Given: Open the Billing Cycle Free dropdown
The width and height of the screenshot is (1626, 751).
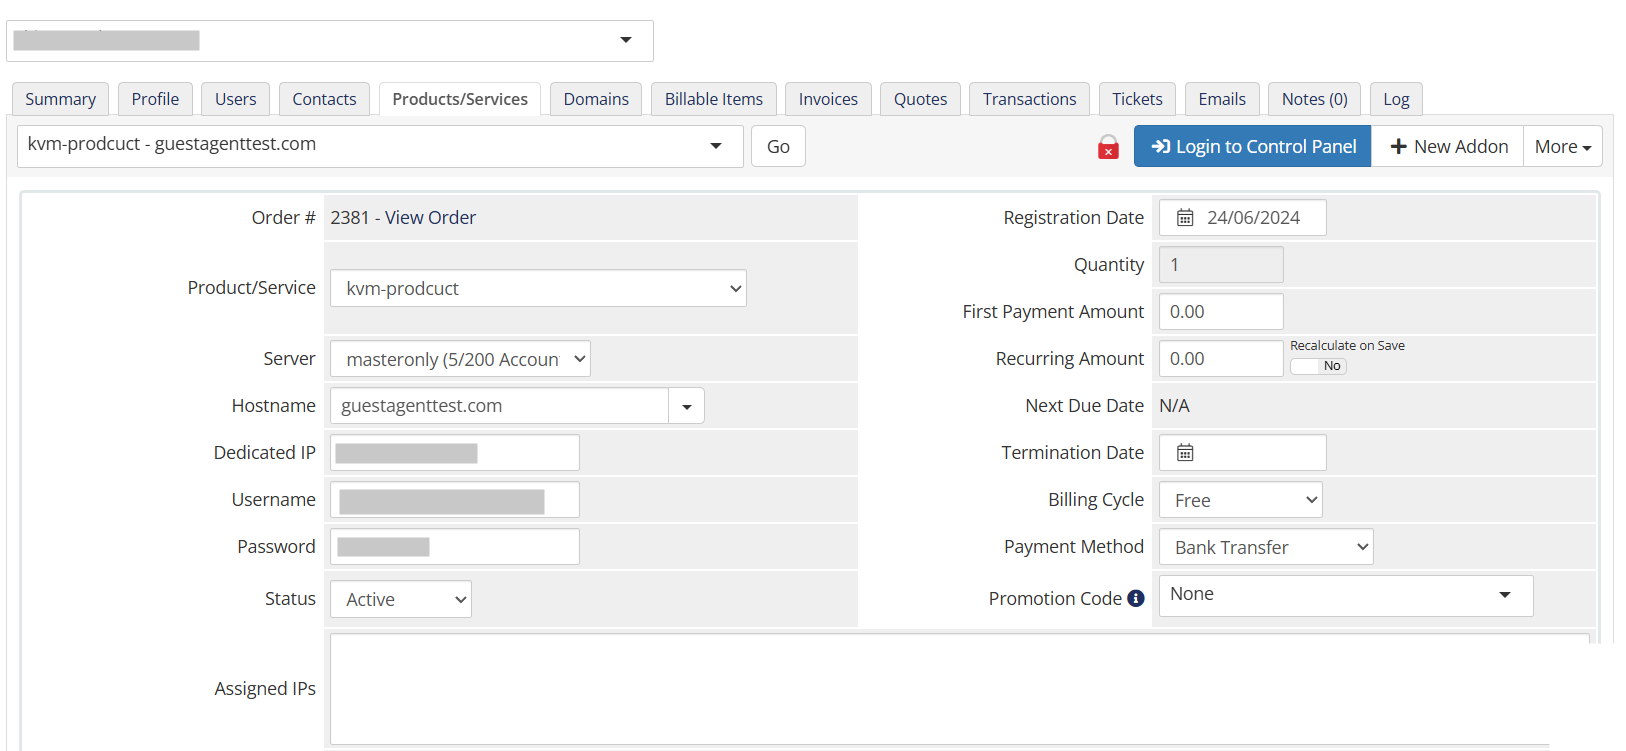Looking at the screenshot, I should coord(1241,500).
